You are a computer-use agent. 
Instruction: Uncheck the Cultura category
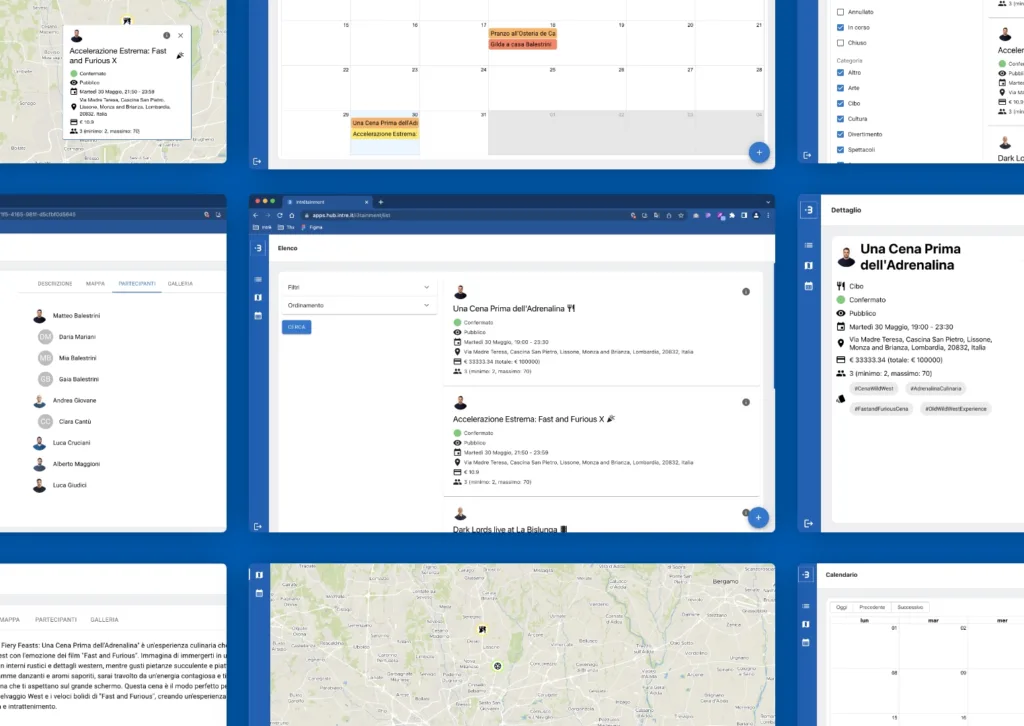coord(840,119)
